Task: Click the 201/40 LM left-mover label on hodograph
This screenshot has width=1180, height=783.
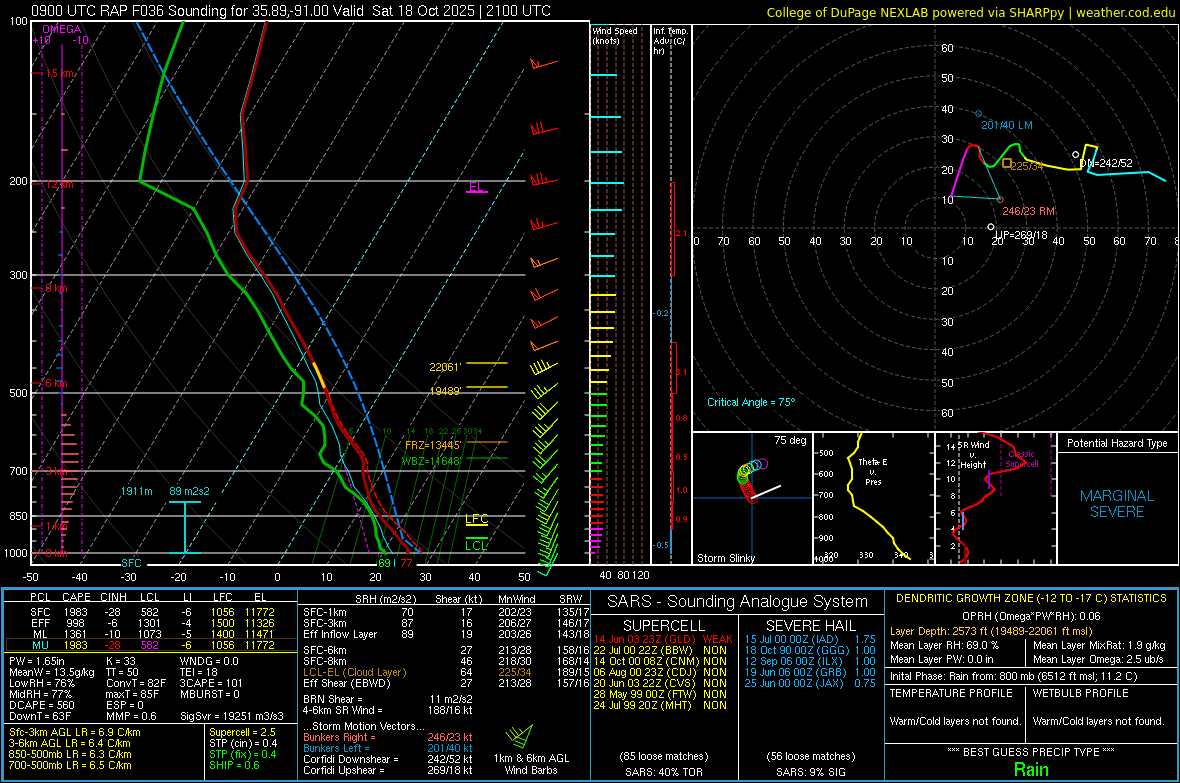Action: pos(1007,125)
